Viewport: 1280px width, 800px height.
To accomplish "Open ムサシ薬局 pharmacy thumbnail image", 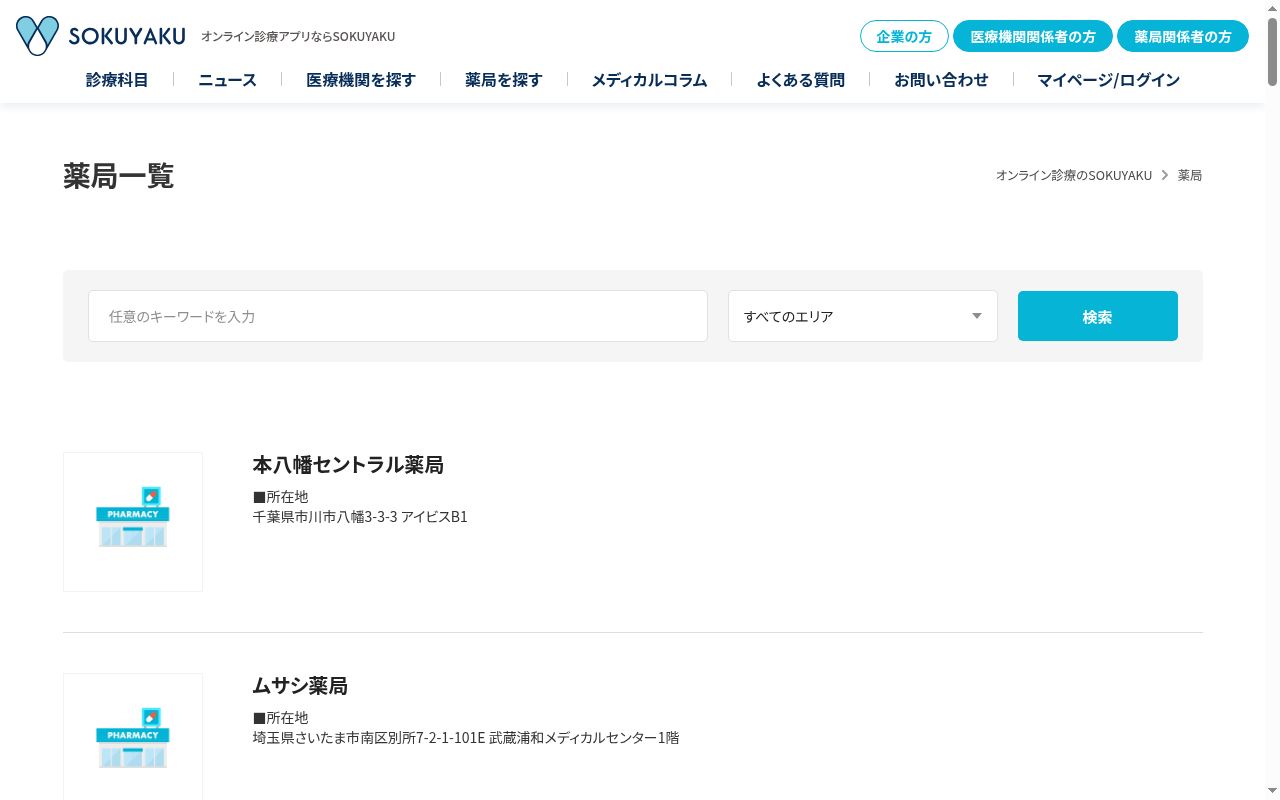I will [x=133, y=737].
